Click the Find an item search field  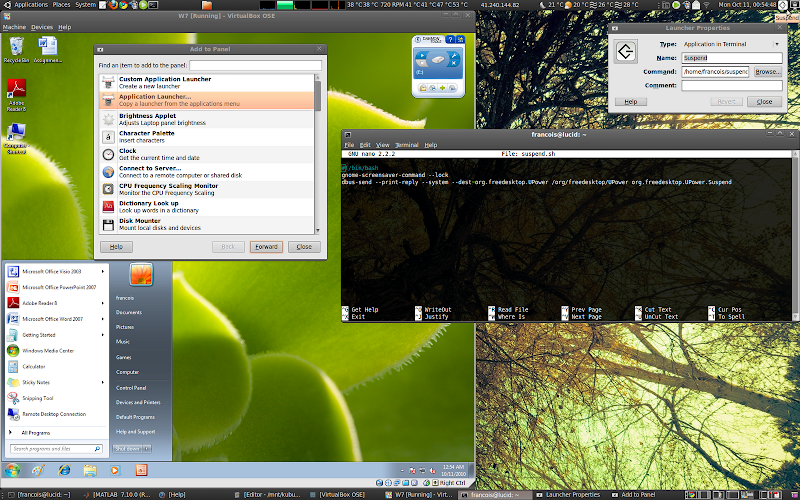pyautogui.click(x=256, y=65)
